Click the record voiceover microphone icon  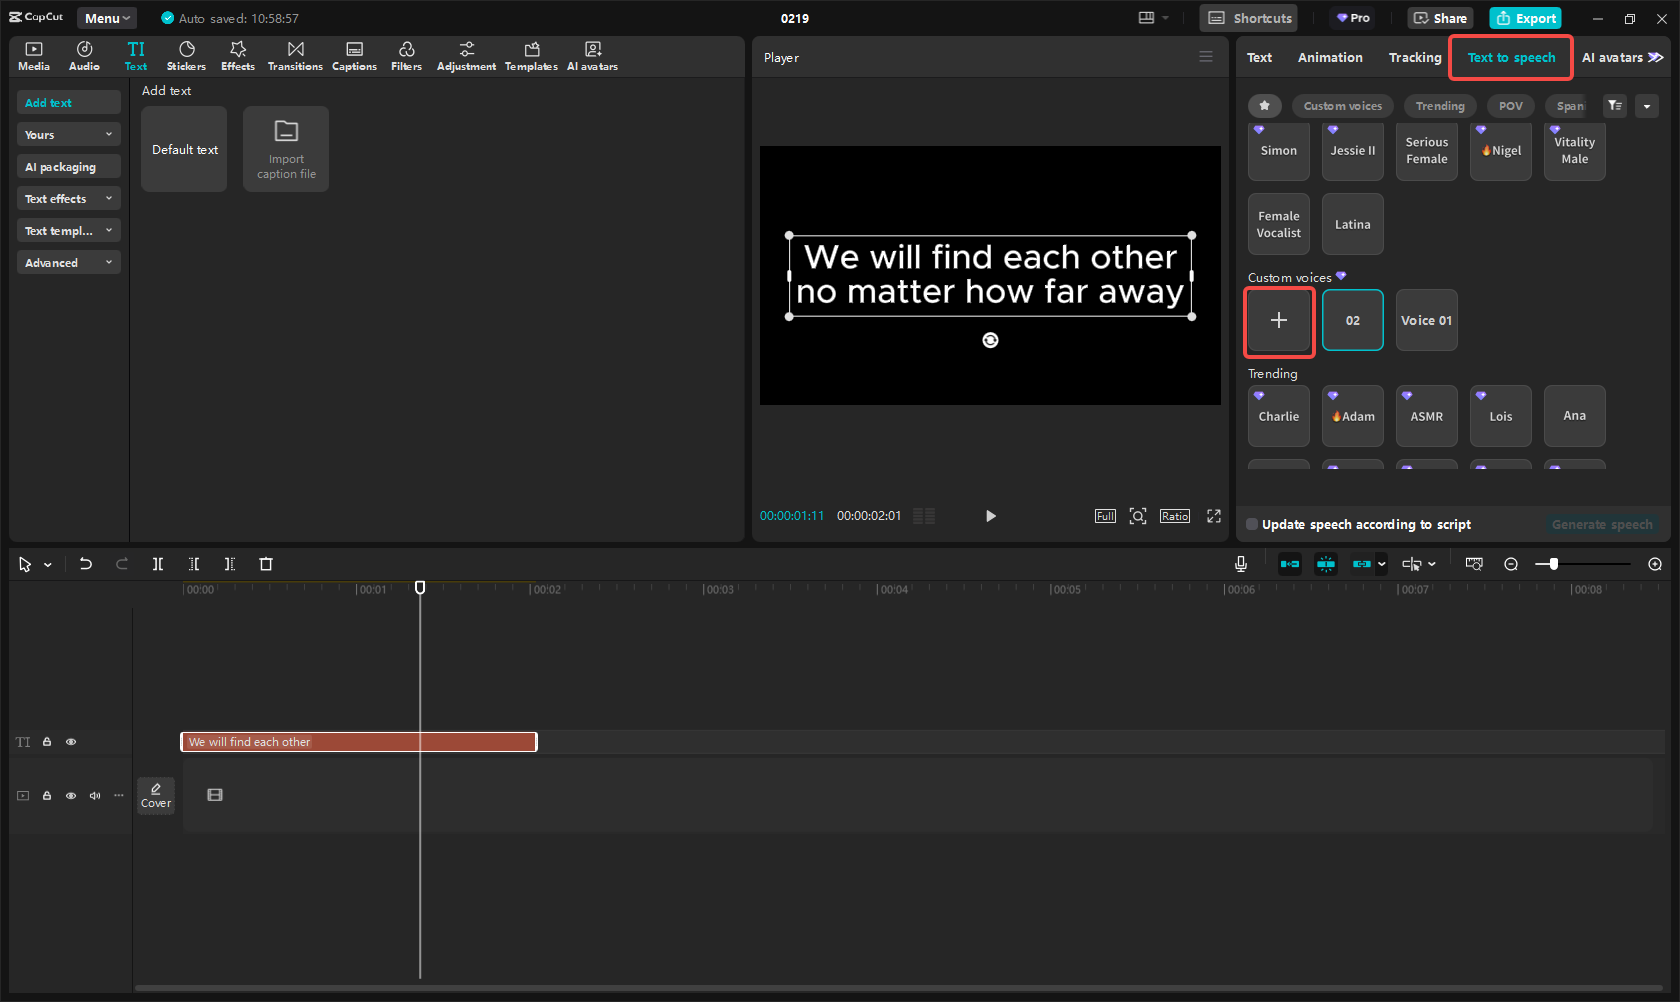click(1240, 564)
